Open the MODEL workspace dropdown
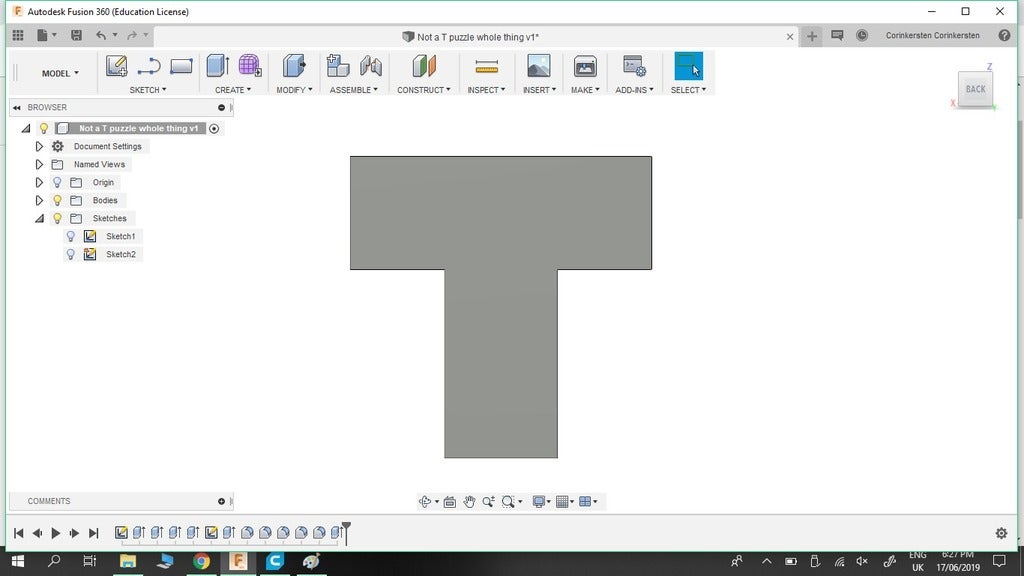The width and height of the screenshot is (1024, 576). (60, 73)
